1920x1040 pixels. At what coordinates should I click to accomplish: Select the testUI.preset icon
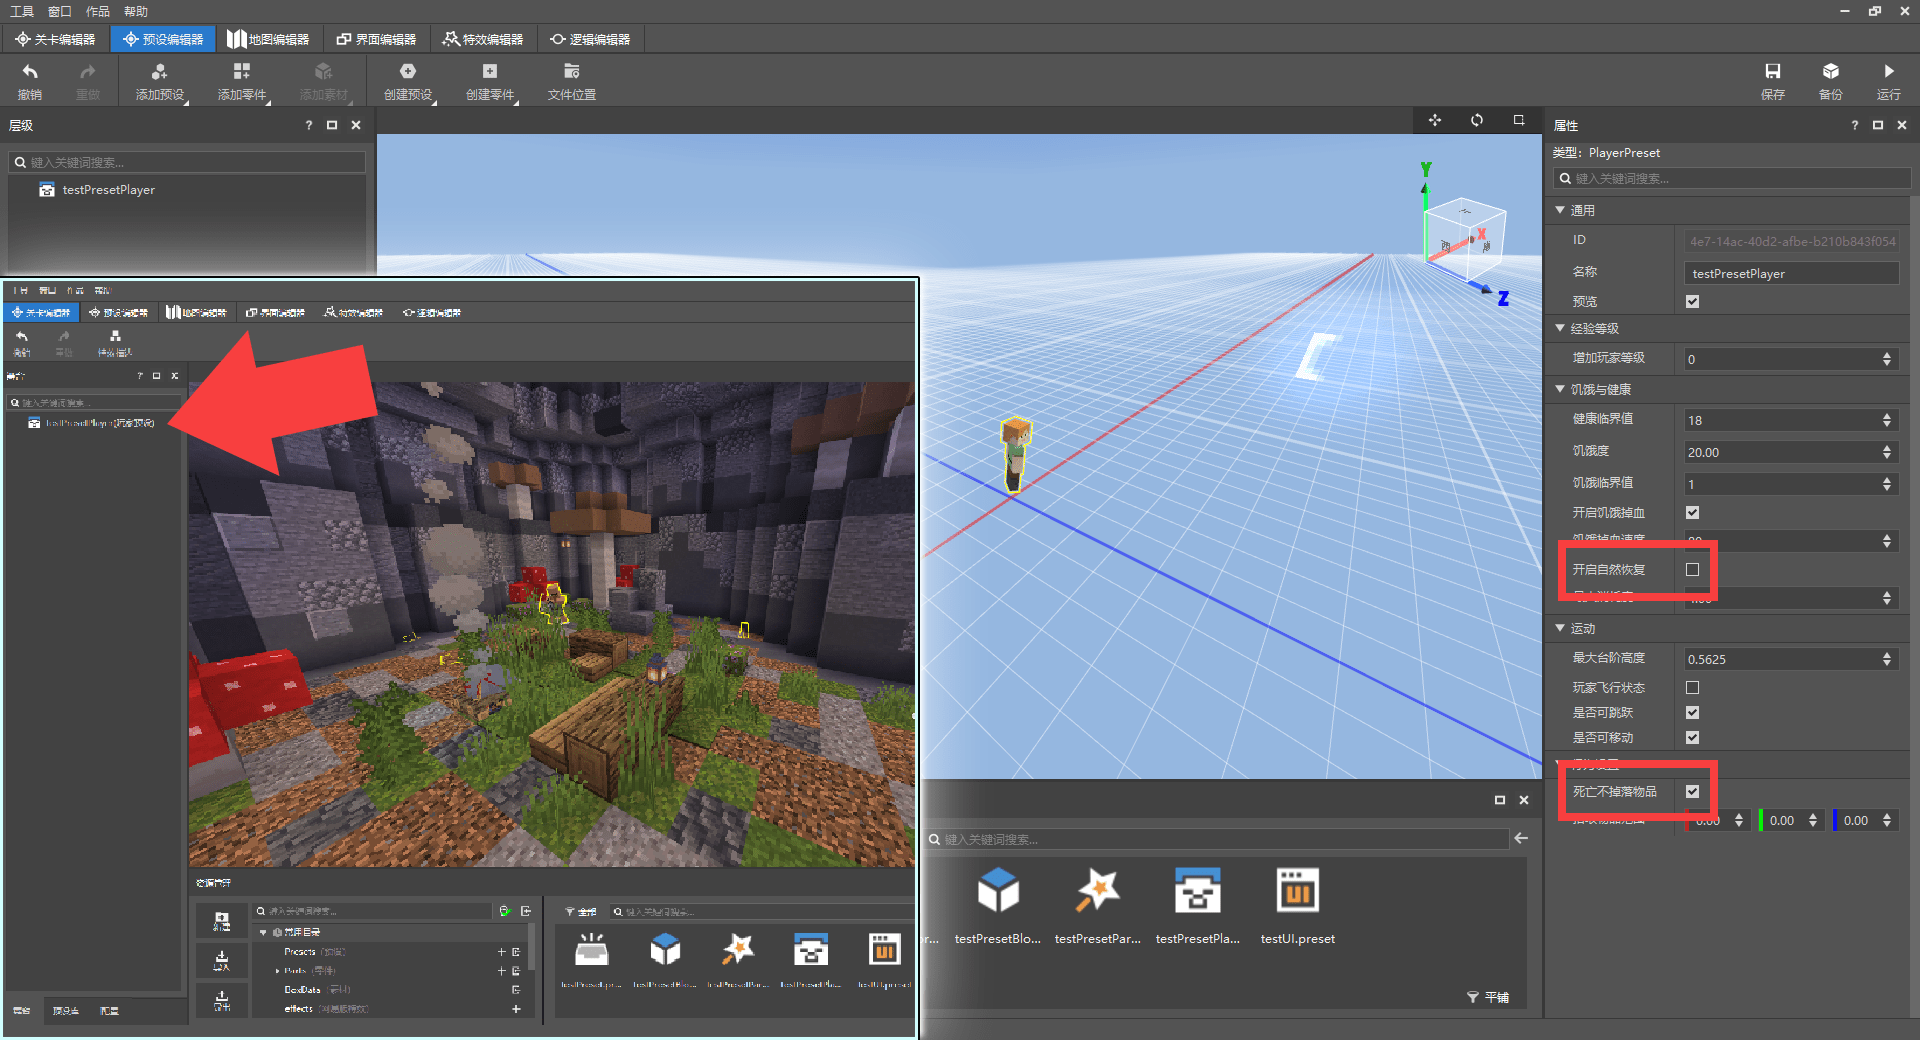coord(1297,890)
